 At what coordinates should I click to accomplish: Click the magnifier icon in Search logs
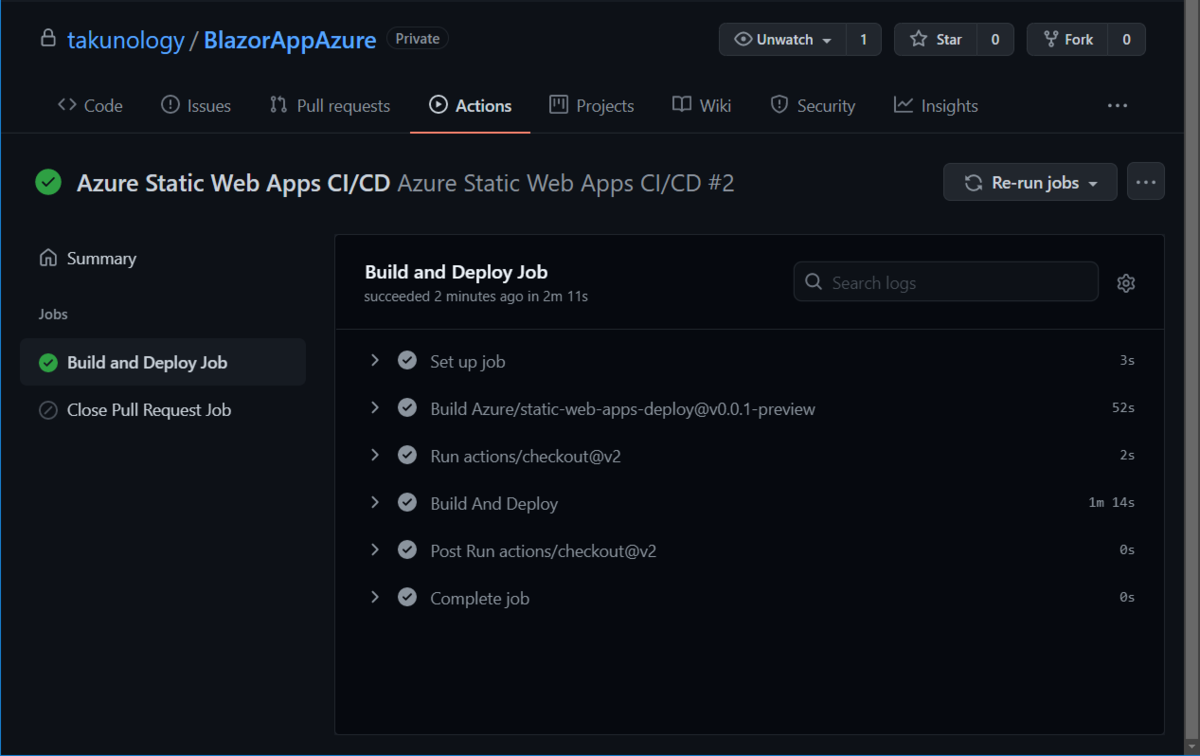[814, 282]
